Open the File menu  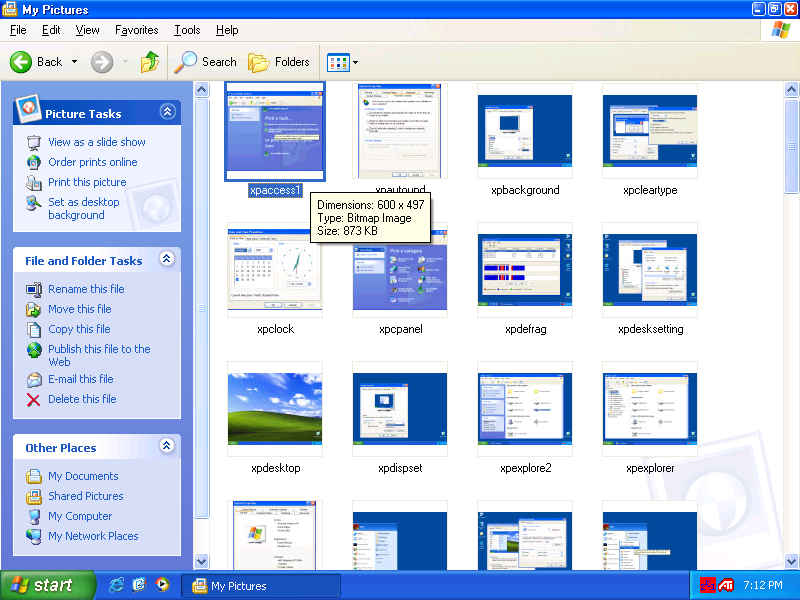[x=18, y=30]
